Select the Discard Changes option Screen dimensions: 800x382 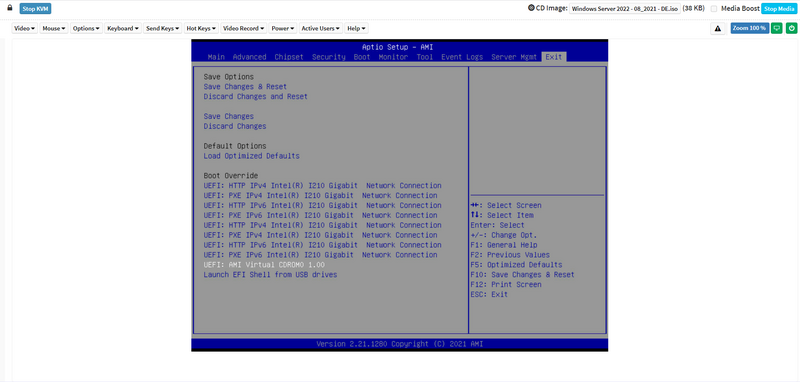pos(235,126)
